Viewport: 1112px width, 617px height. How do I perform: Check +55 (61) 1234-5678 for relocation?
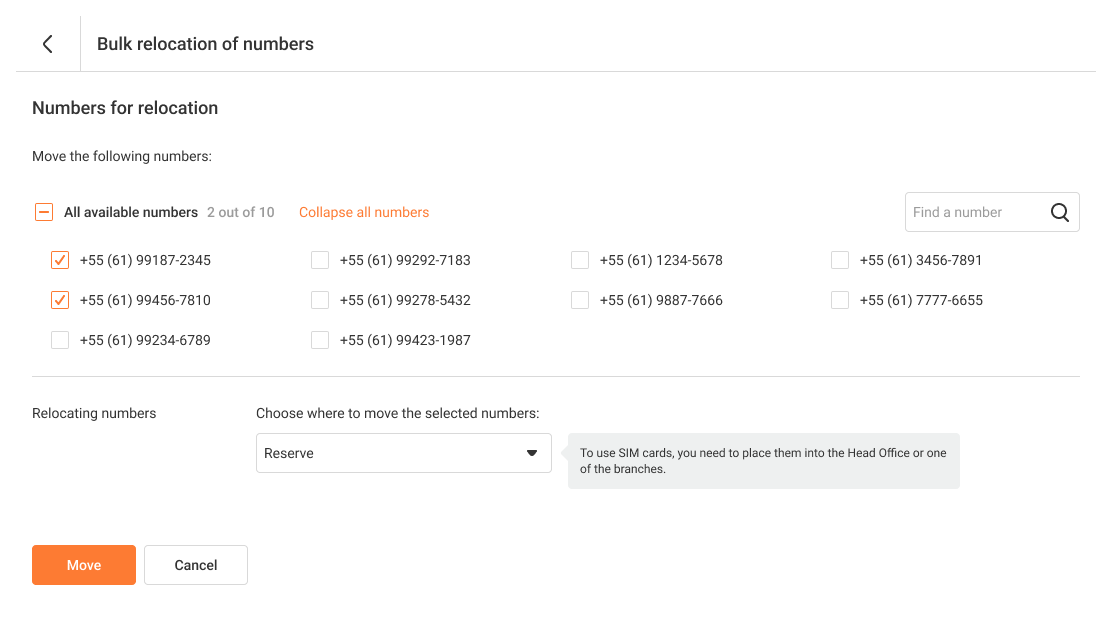tap(580, 260)
